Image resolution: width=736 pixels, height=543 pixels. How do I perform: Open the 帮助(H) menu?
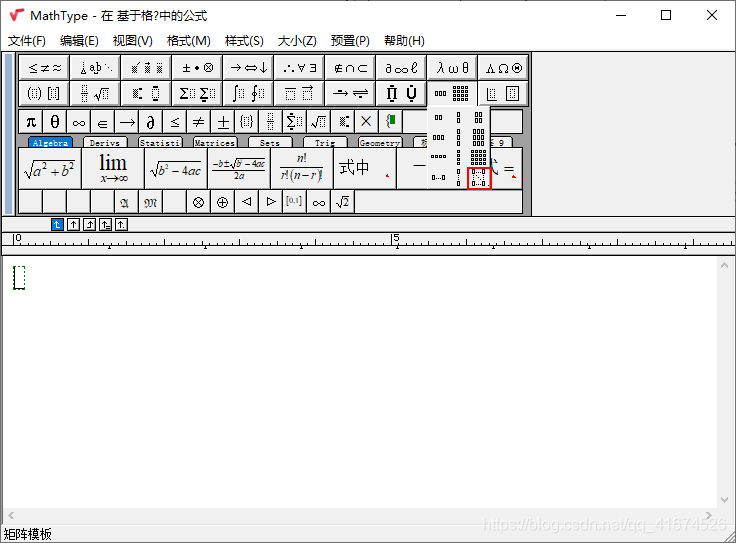(x=404, y=41)
